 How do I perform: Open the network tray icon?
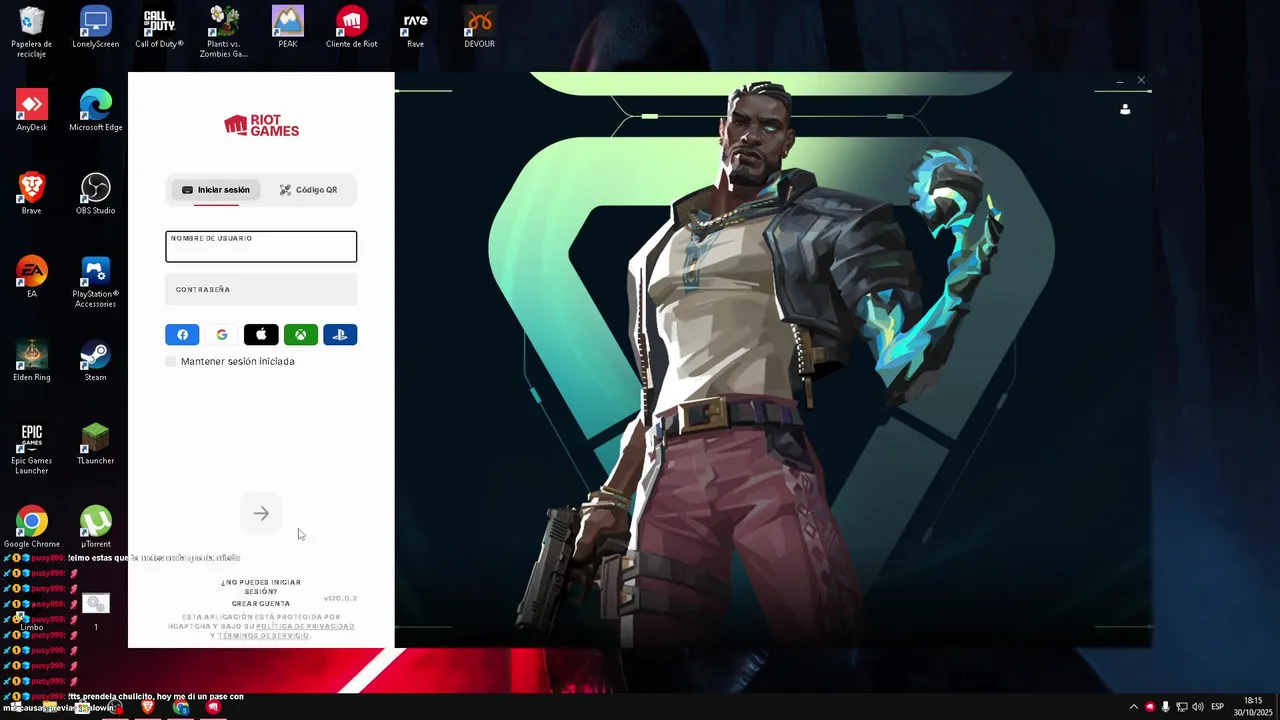(1181, 707)
